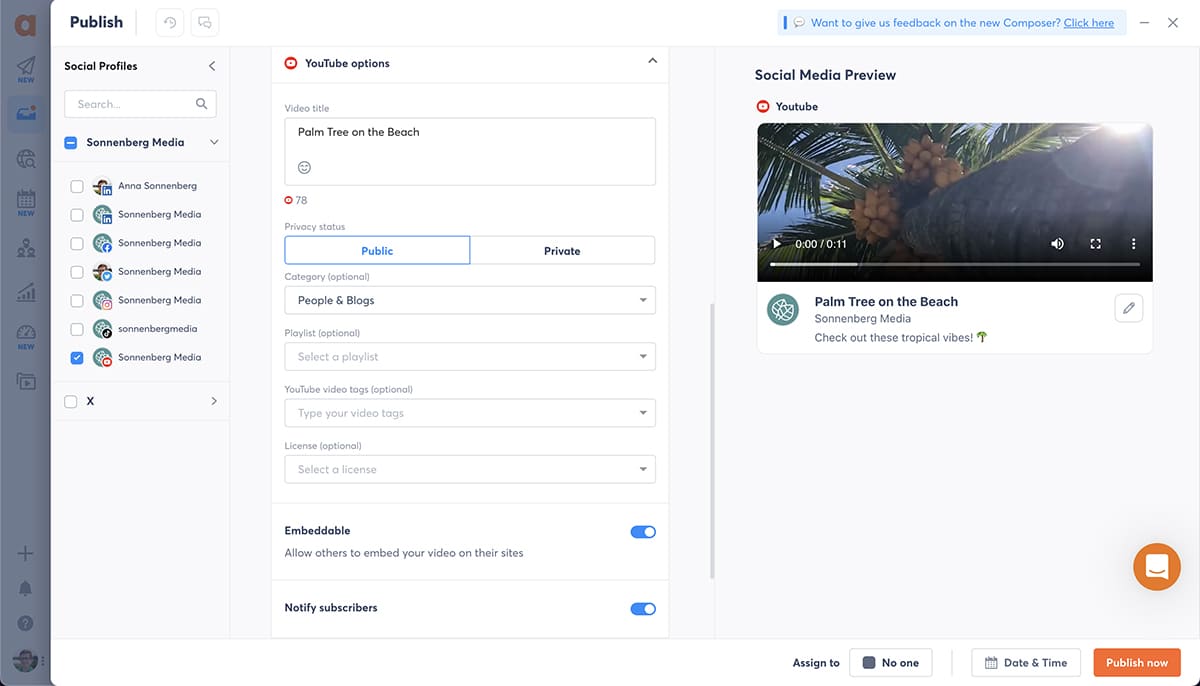Disable the Embeddable toggle
This screenshot has height=686, width=1200.
(x=643, y=532)
